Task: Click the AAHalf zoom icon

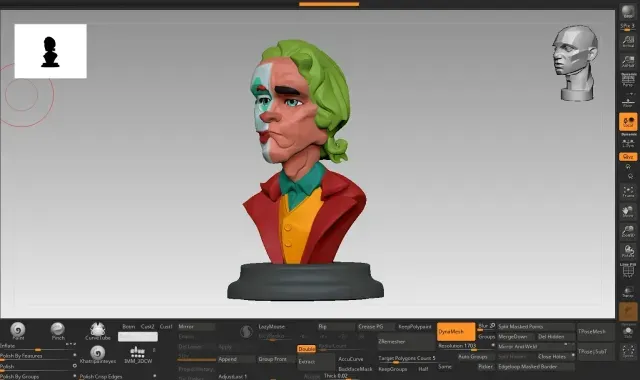Action: (628, 62)
